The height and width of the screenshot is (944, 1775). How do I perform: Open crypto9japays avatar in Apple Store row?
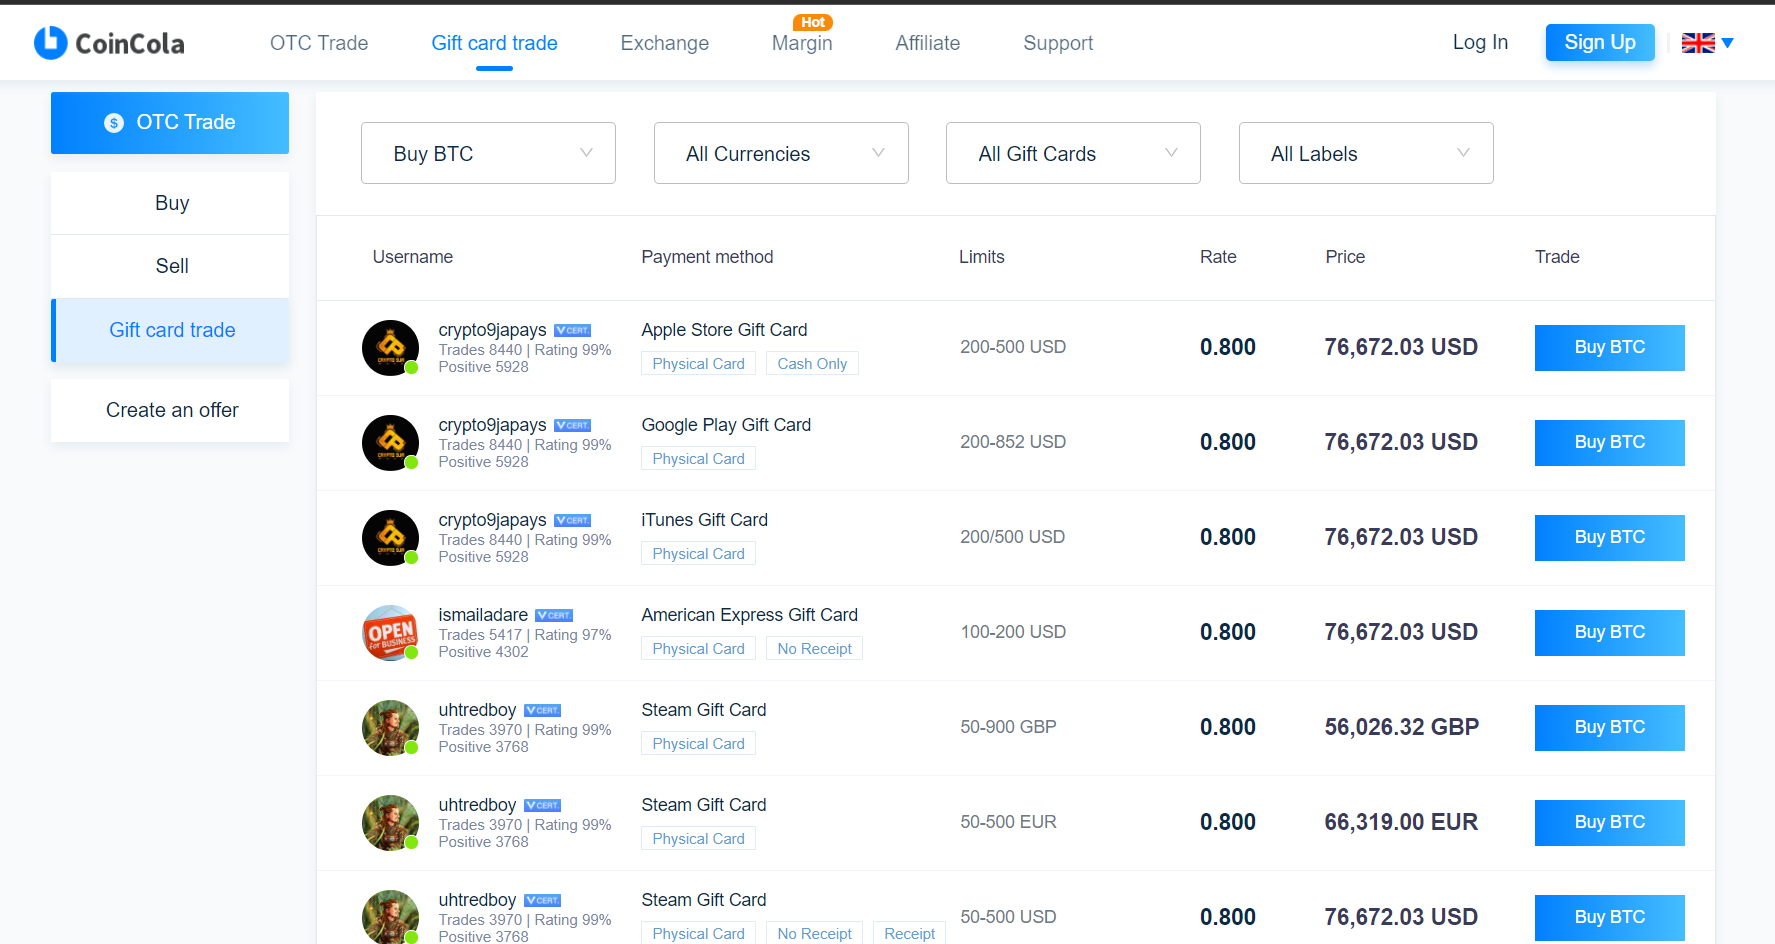click(x=390, y=348)
